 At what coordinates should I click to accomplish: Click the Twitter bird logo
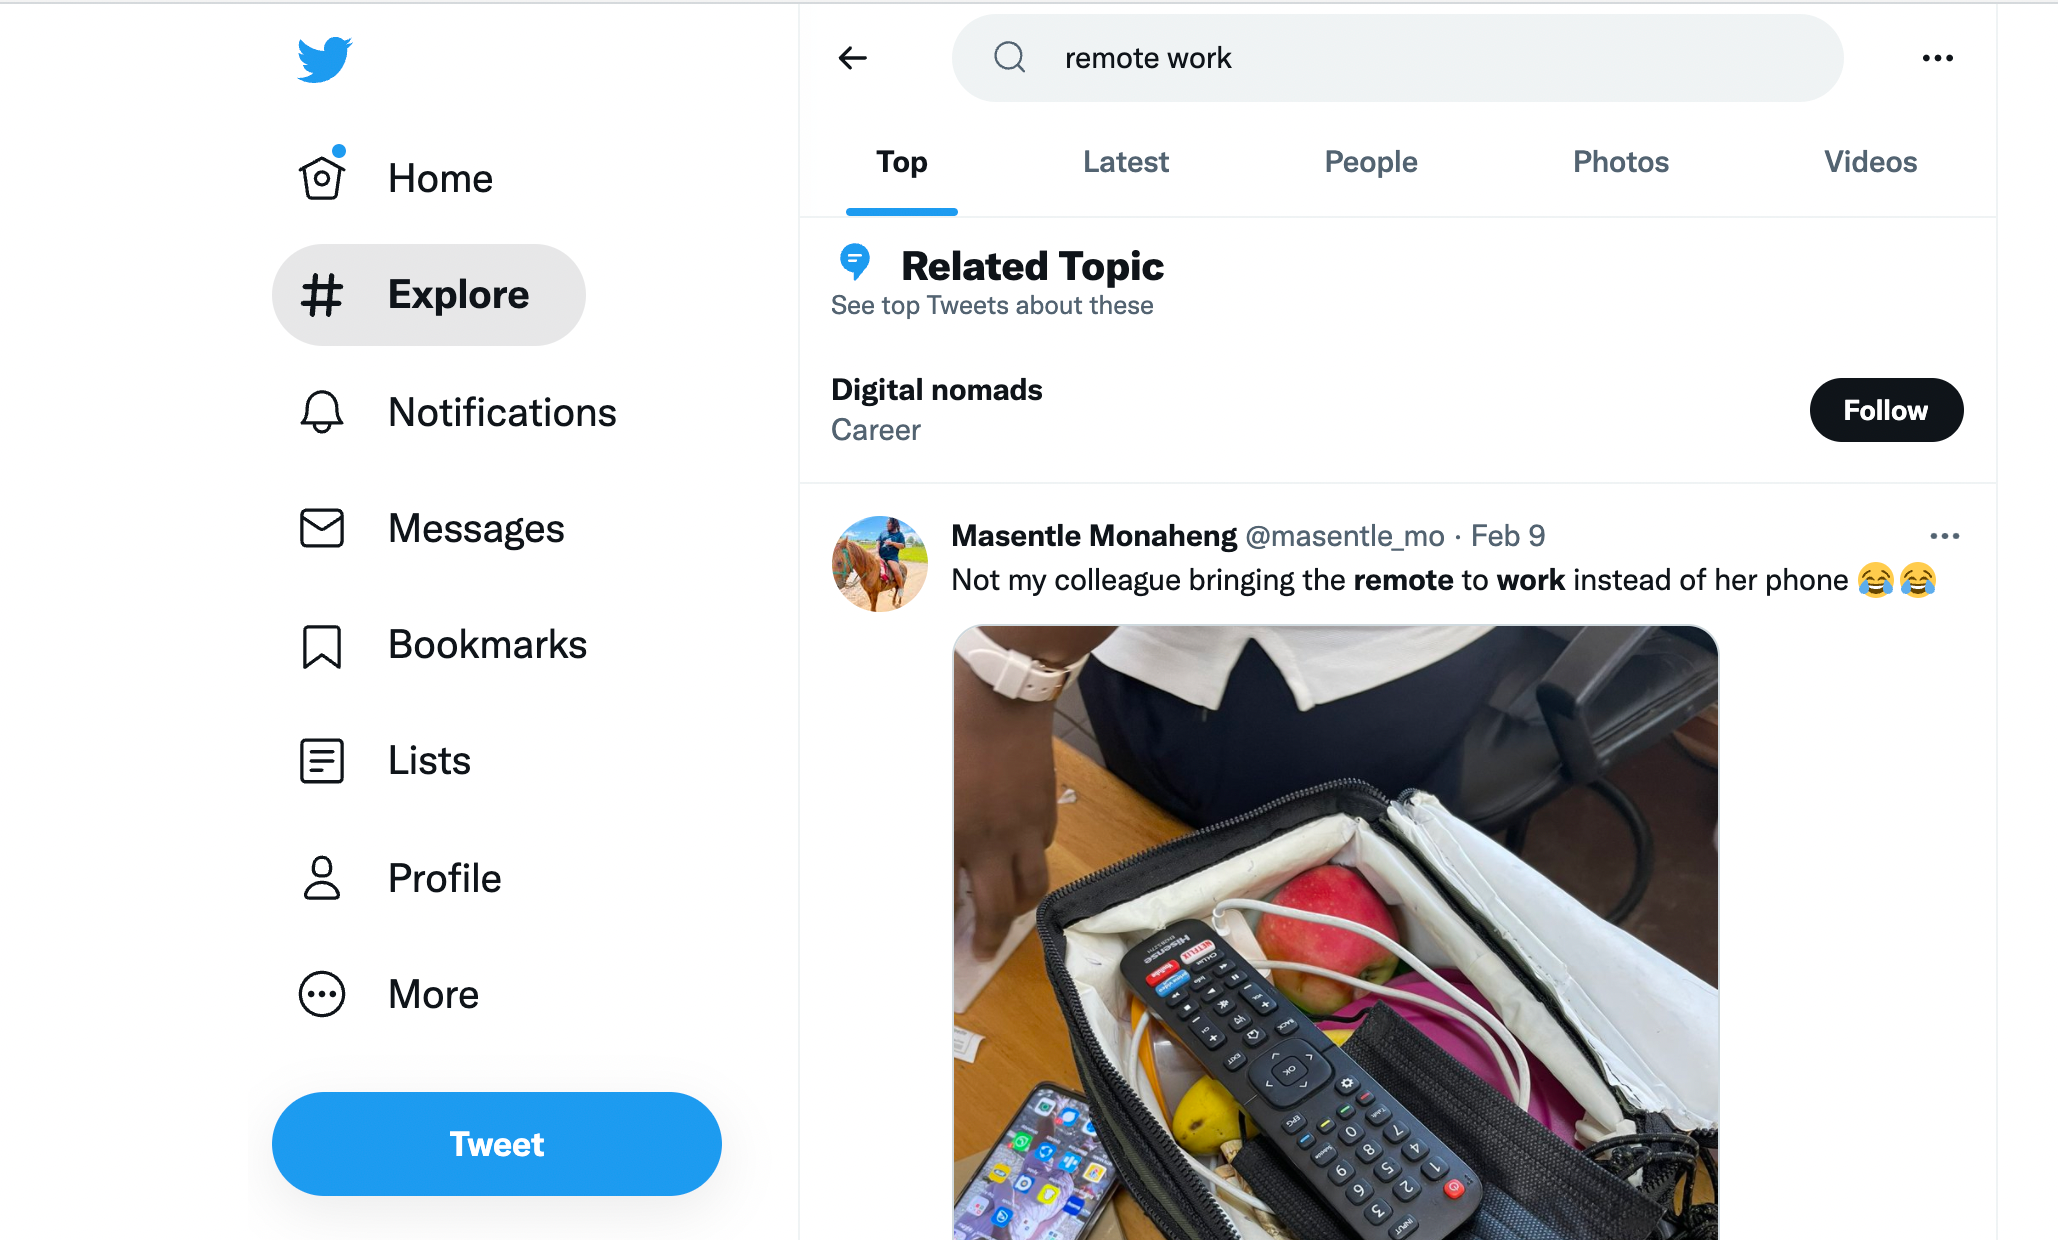click(323, 58)
